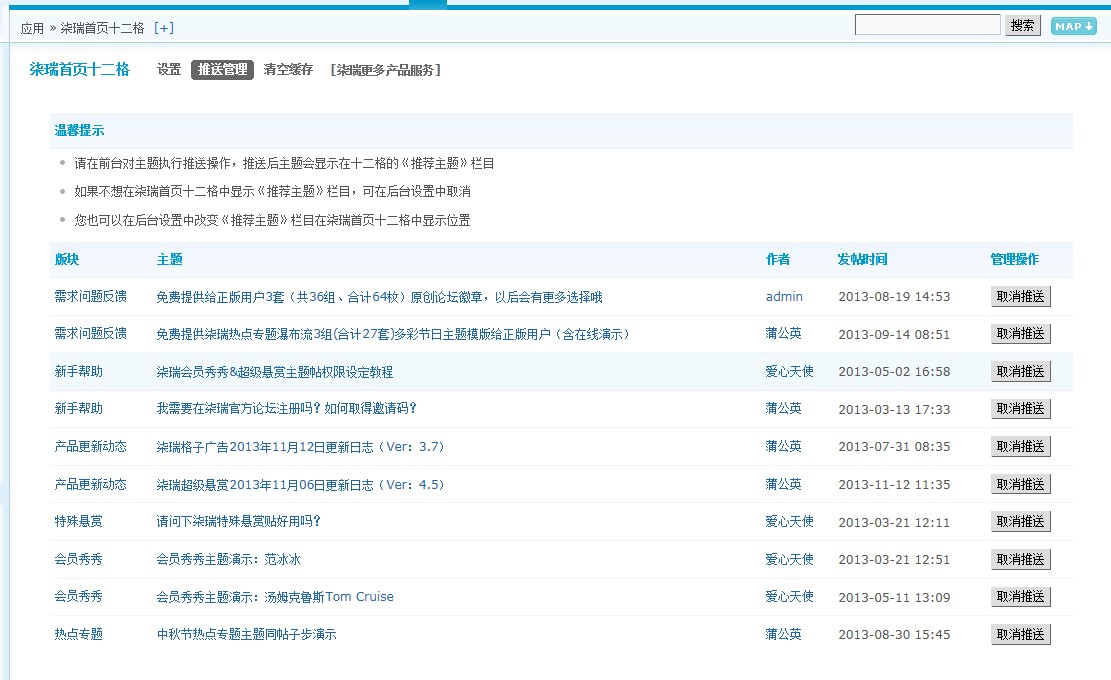Open the 柒瑞格子广告 update log topic

point(300,447)
